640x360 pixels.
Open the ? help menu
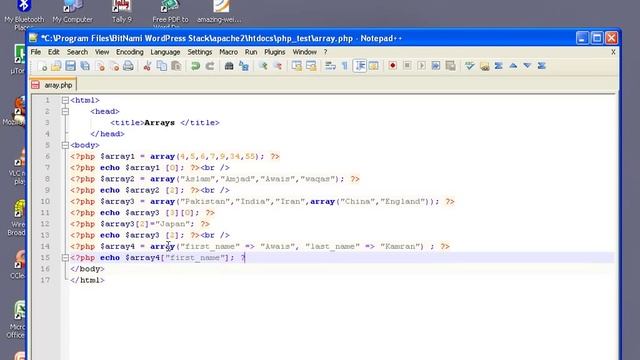coord(325,52)
